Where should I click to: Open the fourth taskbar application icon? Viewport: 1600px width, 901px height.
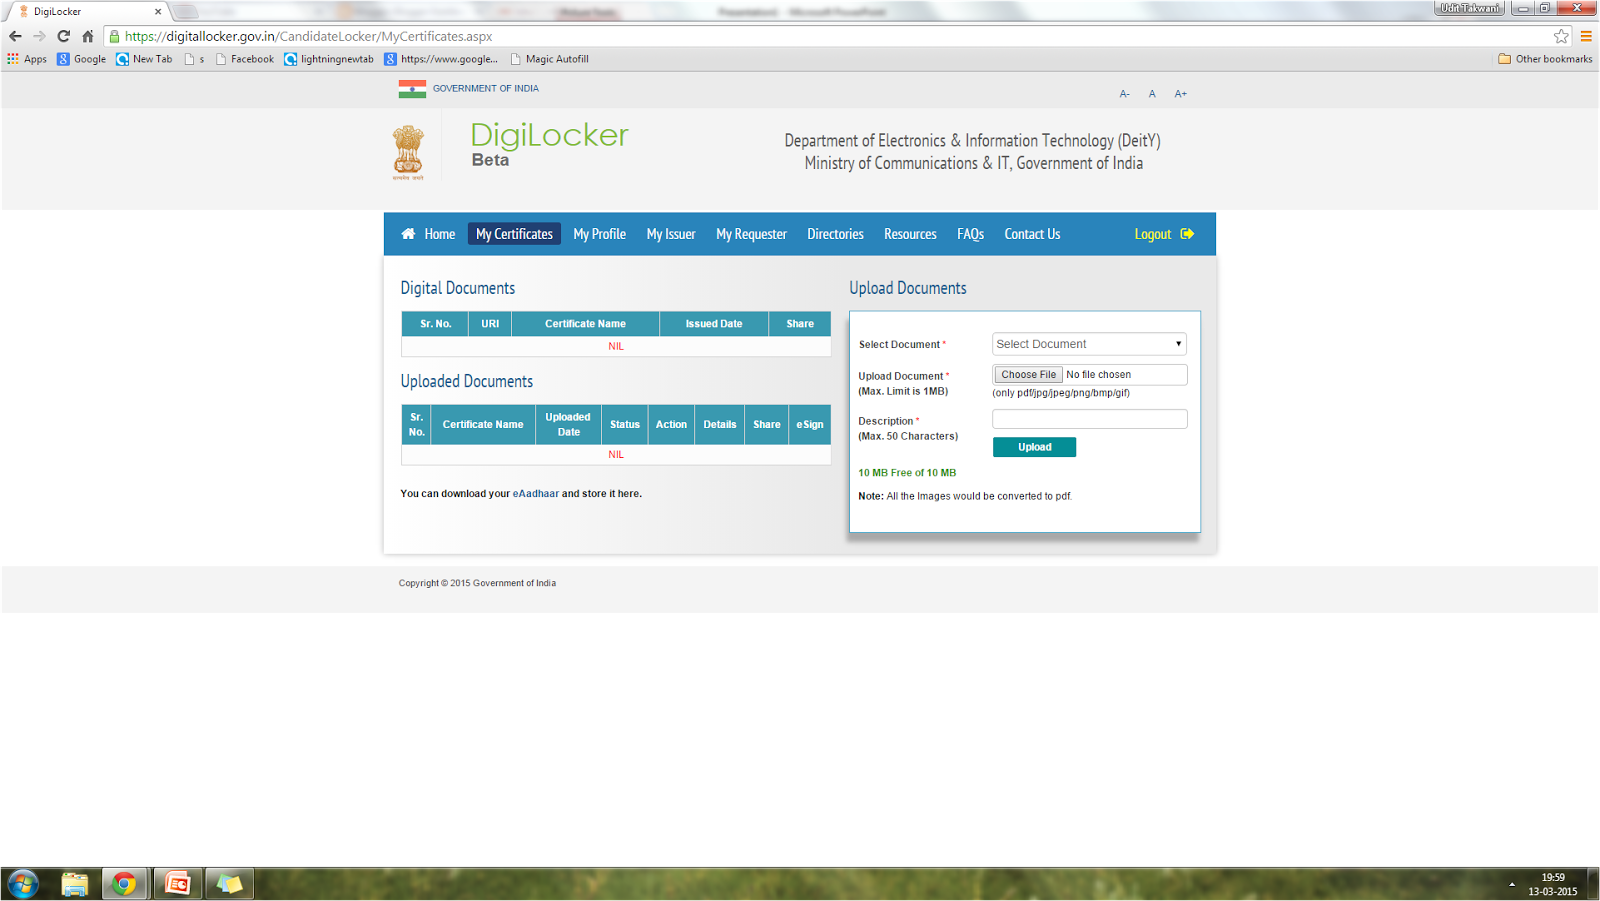click(229, 884)
